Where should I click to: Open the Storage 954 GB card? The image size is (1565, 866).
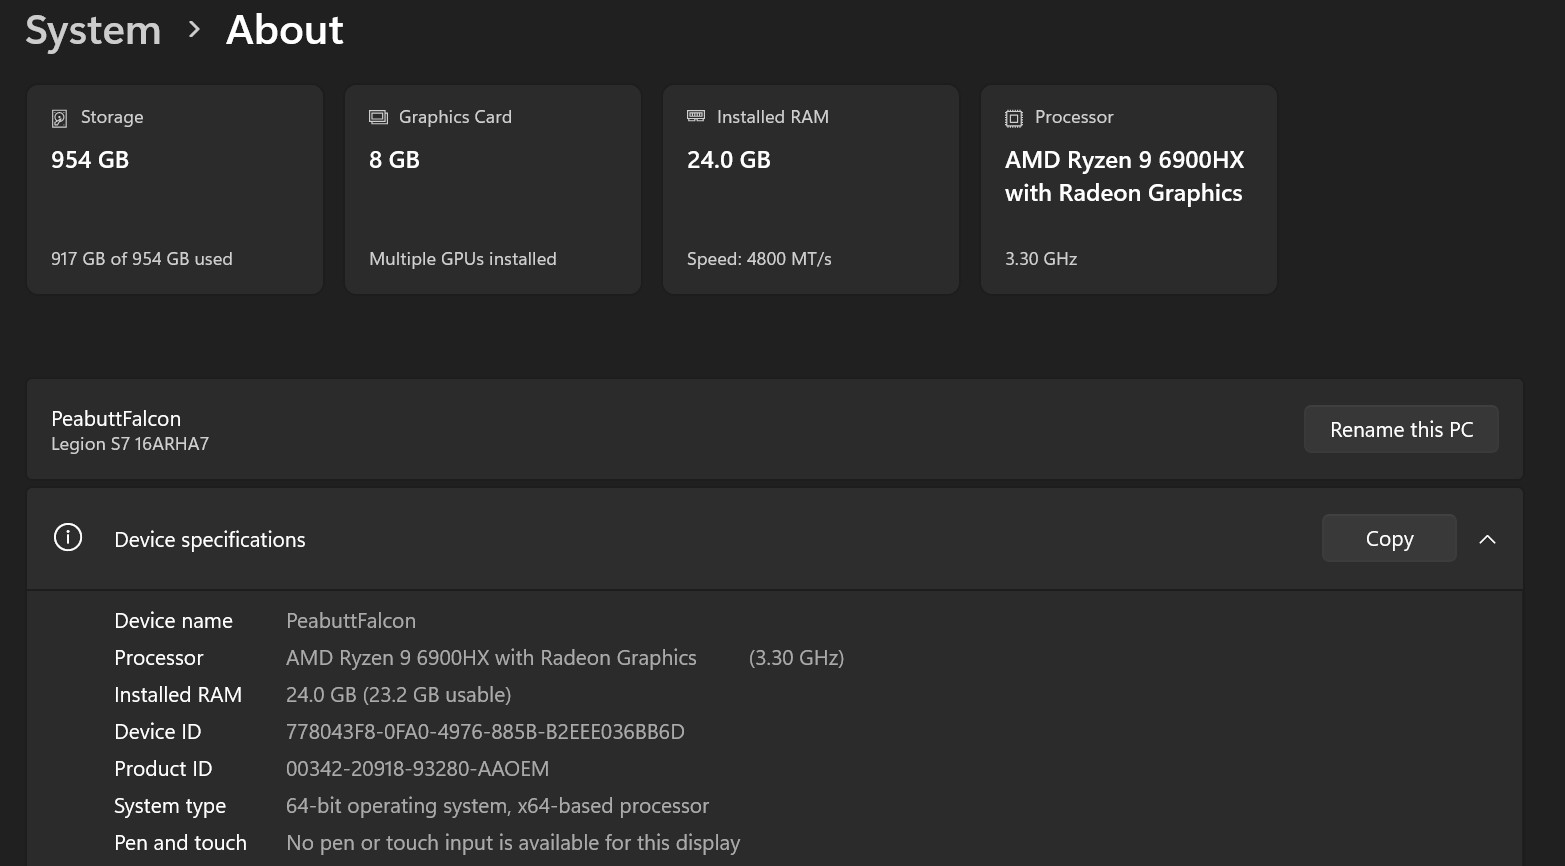tap(175, 189)
